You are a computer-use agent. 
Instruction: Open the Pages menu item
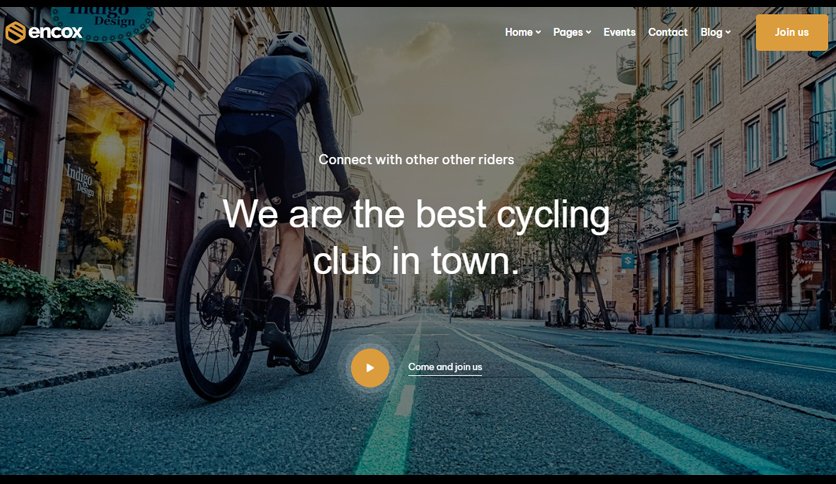[x=568, y=33]
